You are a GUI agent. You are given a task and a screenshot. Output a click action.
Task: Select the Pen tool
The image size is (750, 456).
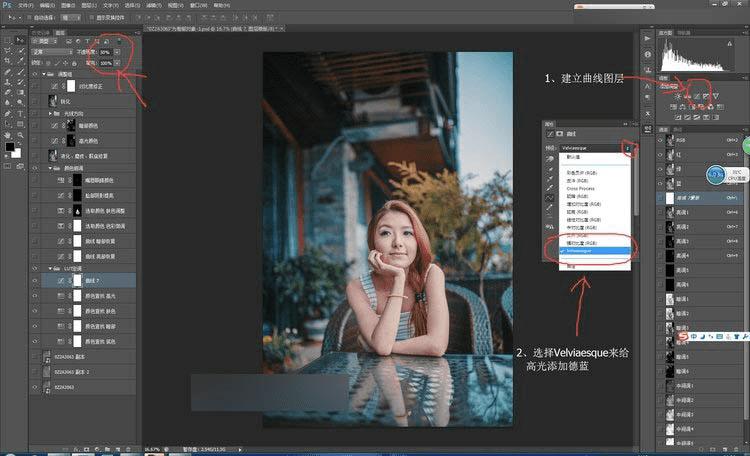pos(8,113)
